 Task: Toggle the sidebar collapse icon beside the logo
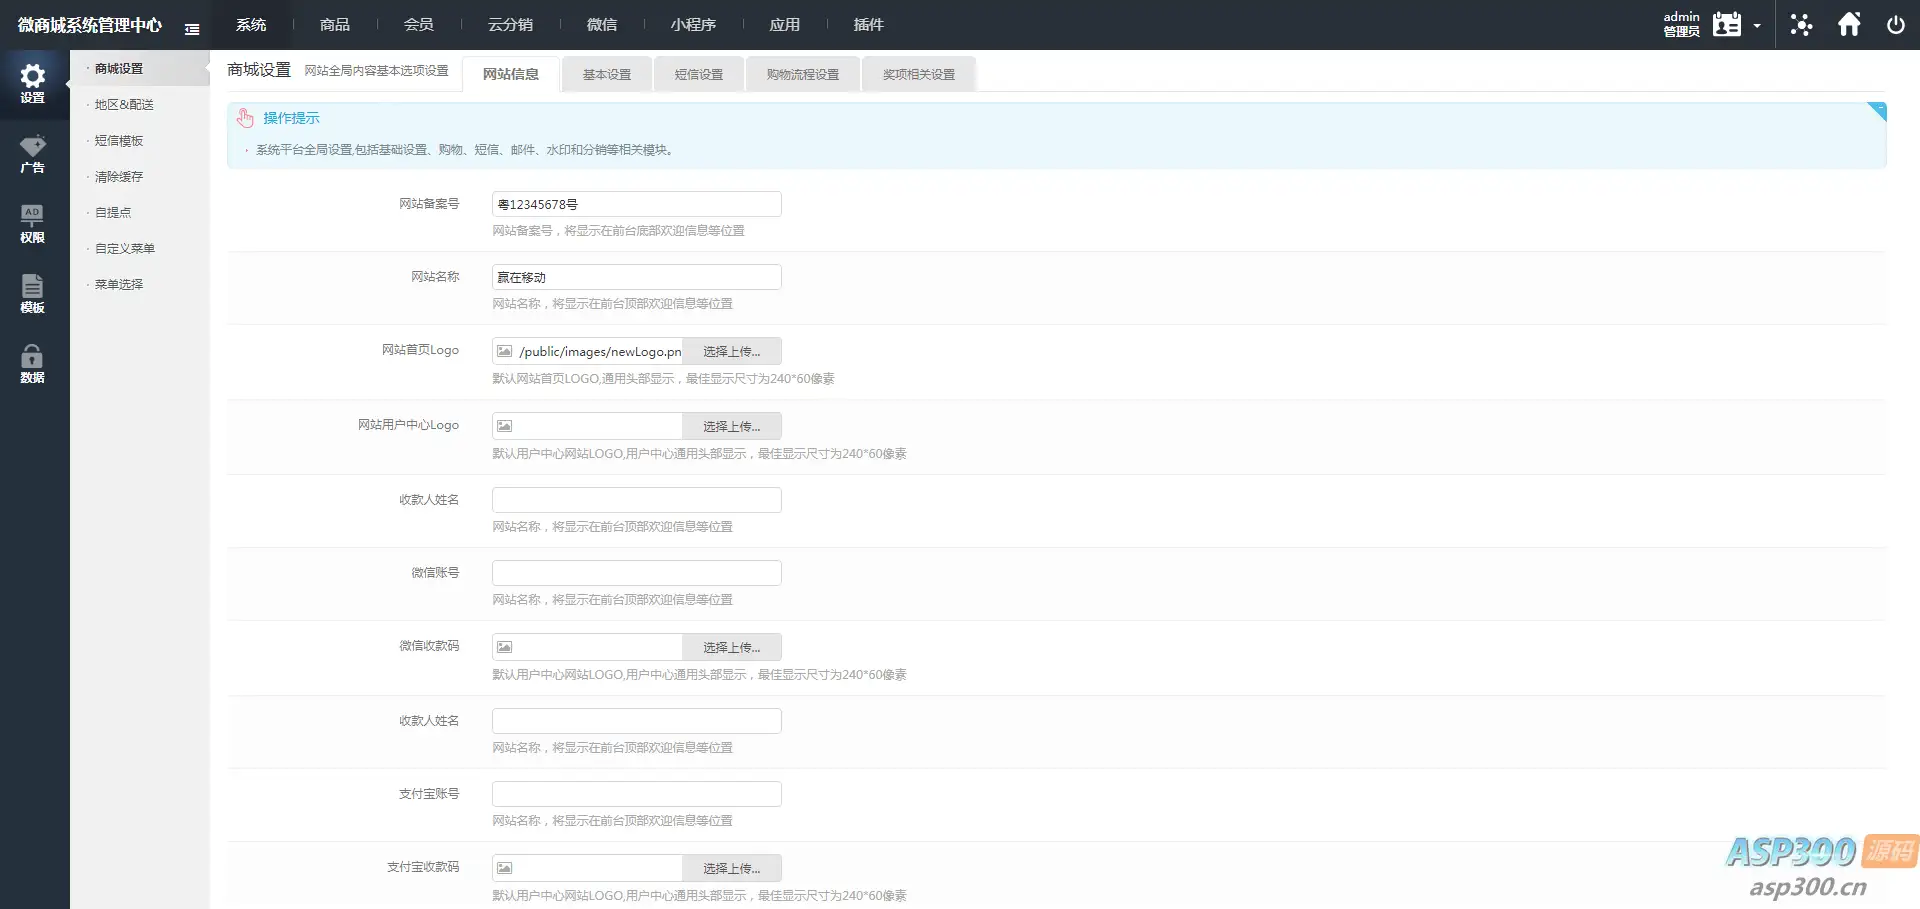pyautogui.click(x=192, y=29)
